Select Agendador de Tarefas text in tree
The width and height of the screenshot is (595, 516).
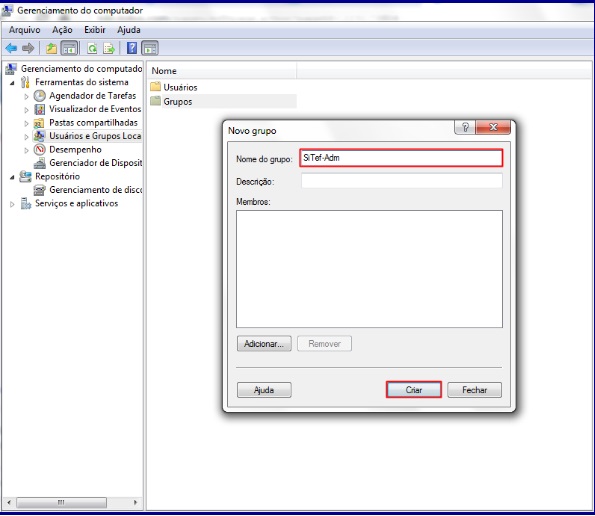click(x=93, y=96)
